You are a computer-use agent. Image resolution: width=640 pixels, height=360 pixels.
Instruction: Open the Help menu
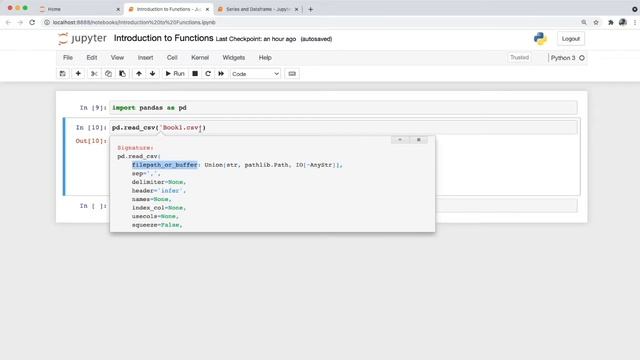tap(265, 58)
